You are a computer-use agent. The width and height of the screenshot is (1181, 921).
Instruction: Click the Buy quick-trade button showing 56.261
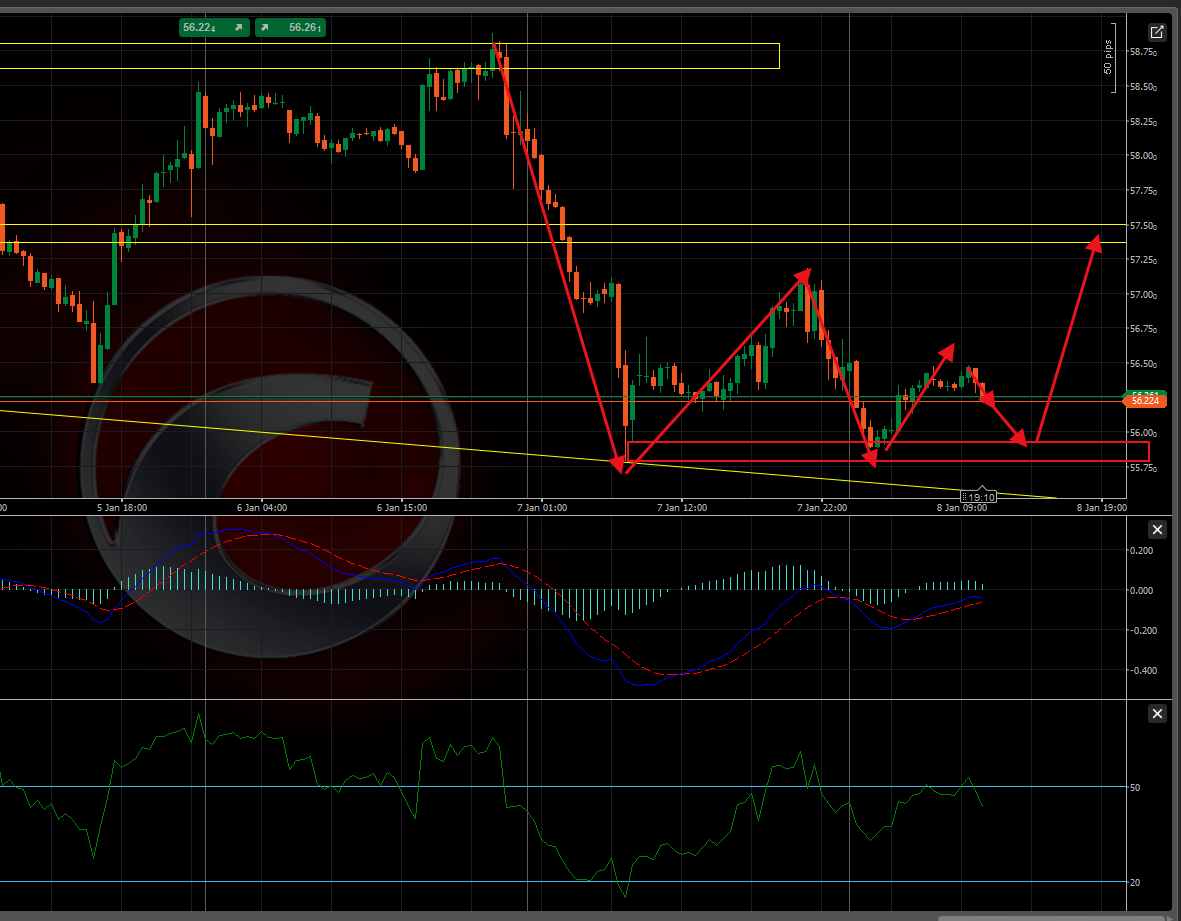pos(291,28)
